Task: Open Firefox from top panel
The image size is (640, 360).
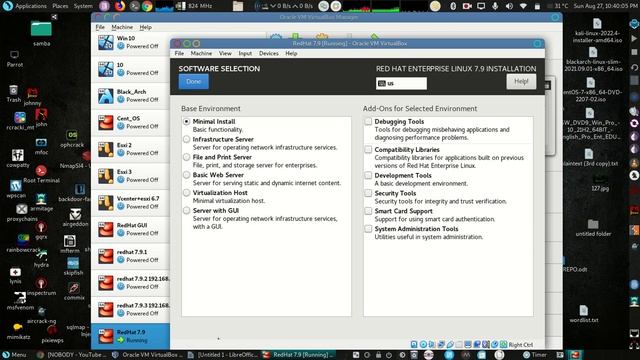Action: click(x=120, y=6)
